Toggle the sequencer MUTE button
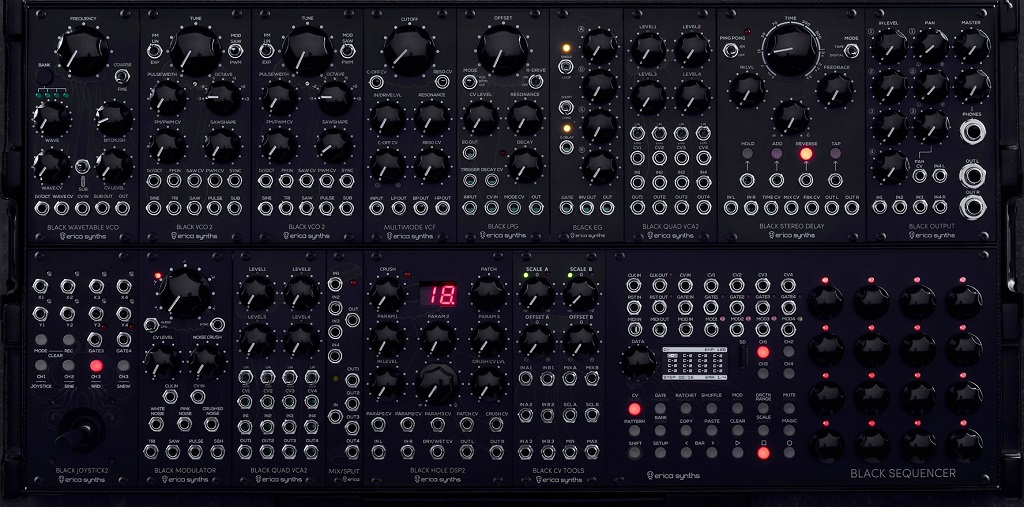 pos(789,409)
